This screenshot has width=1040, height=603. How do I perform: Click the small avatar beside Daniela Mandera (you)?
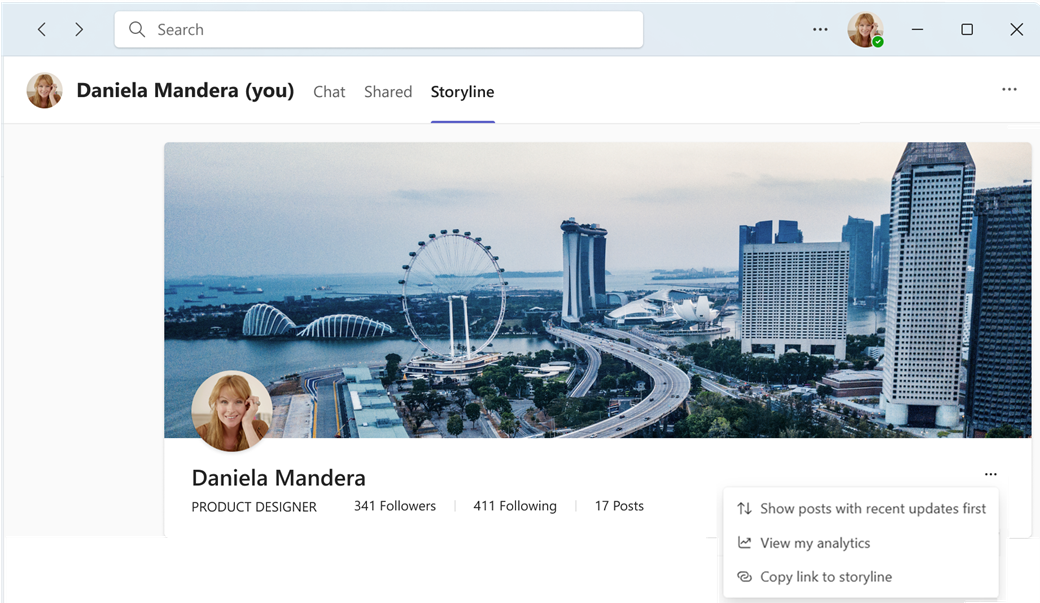coord(44,91)
